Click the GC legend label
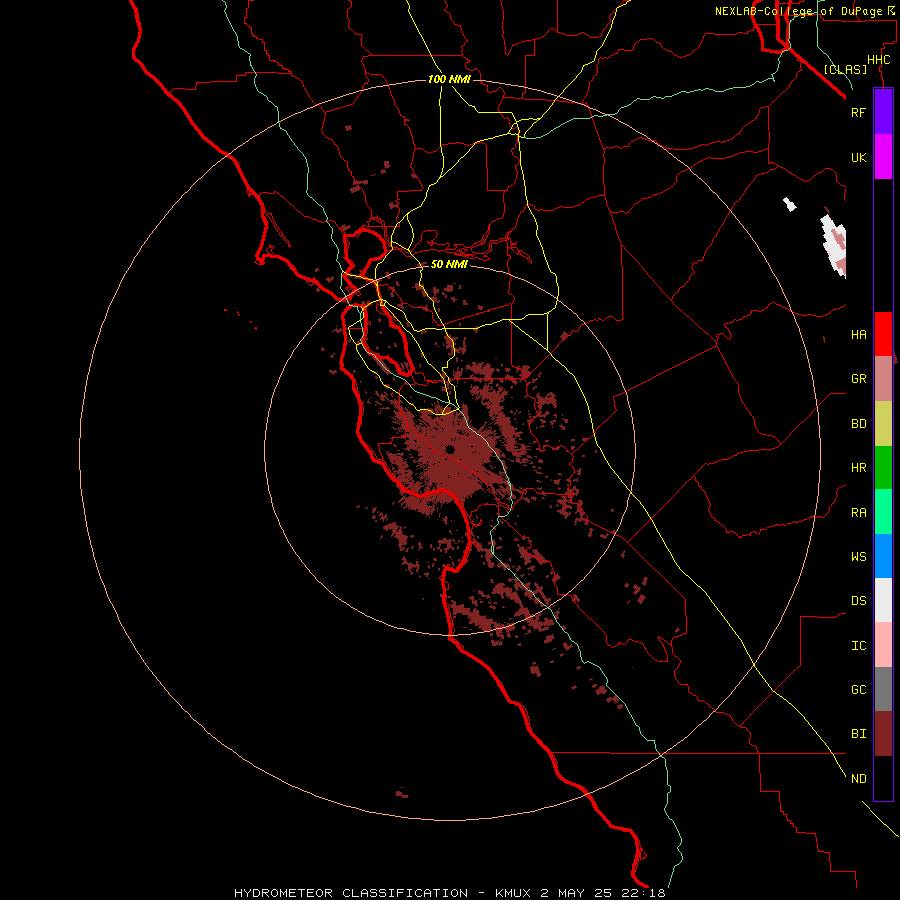Viewport: 900px width, 900px height. tap(858, 690)
